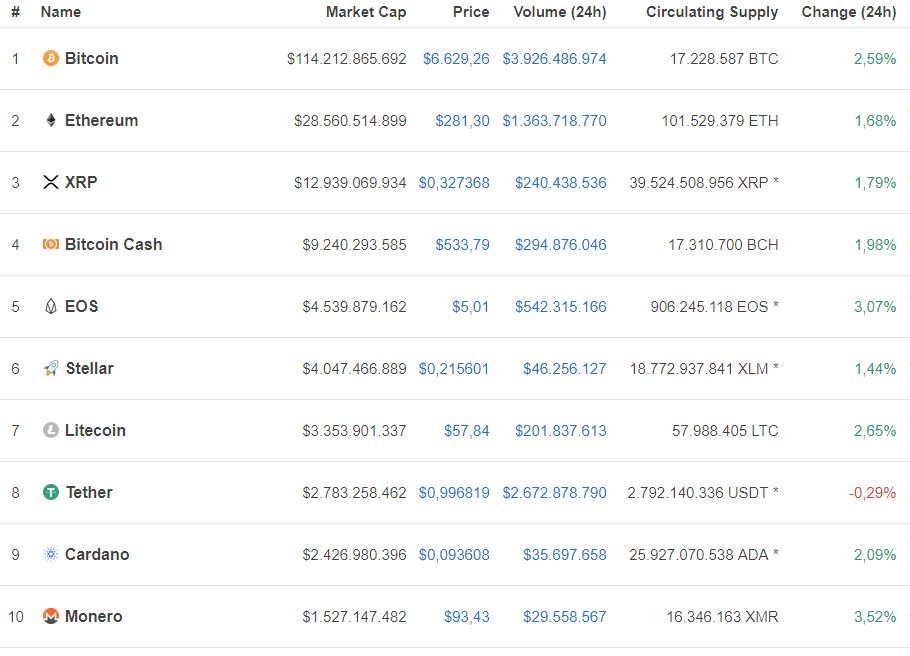Open the Bitcoin name link

tap(92, 58)
